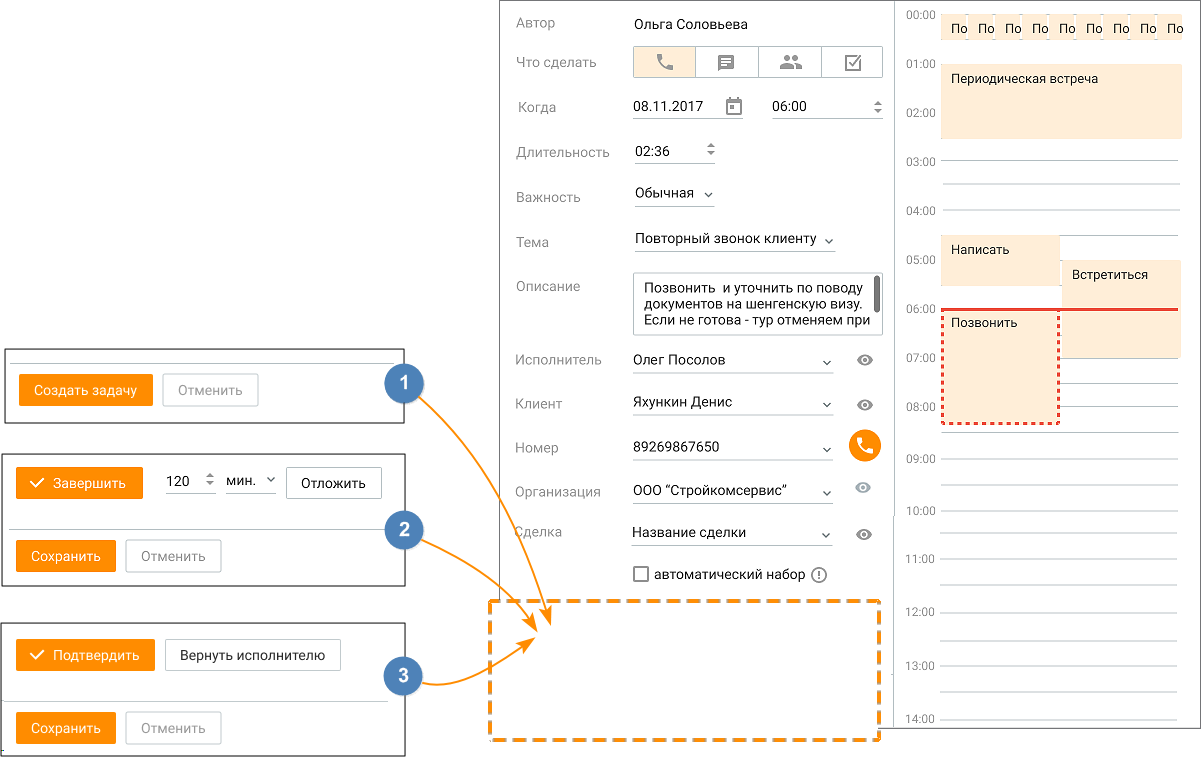
Task: Click the Описание text area scrollbar
Action: 877,293
